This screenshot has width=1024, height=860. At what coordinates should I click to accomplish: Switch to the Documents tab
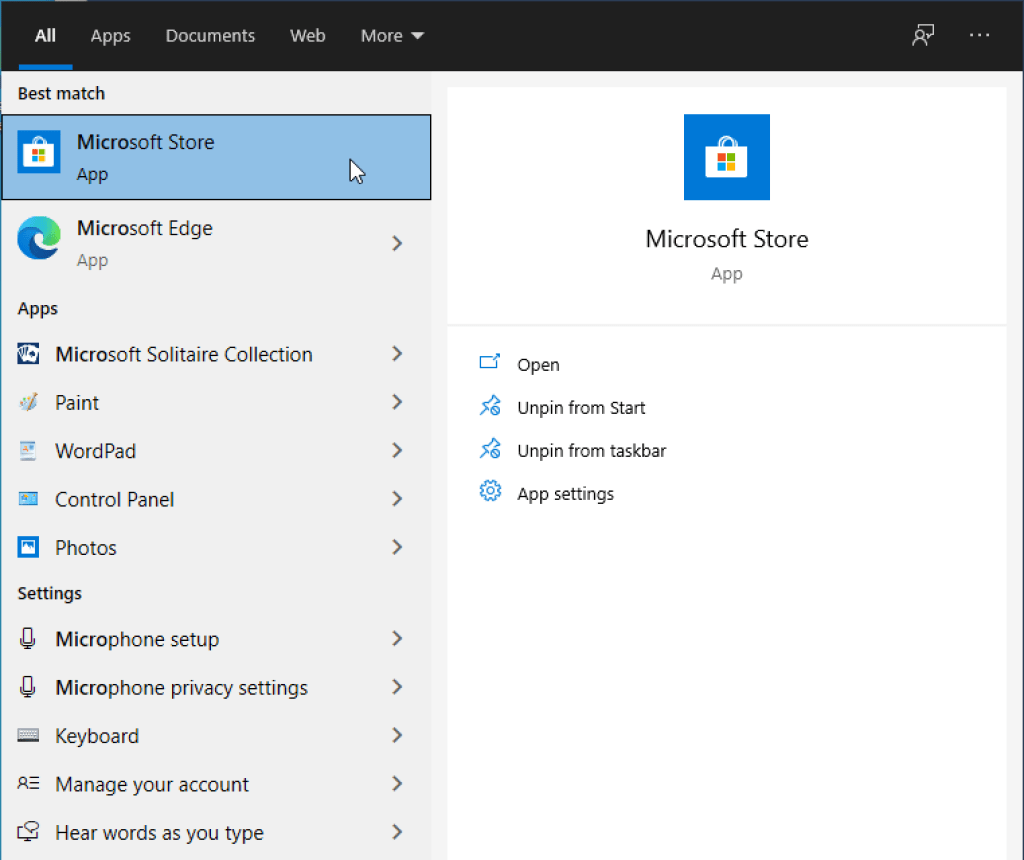coord(210,36)
